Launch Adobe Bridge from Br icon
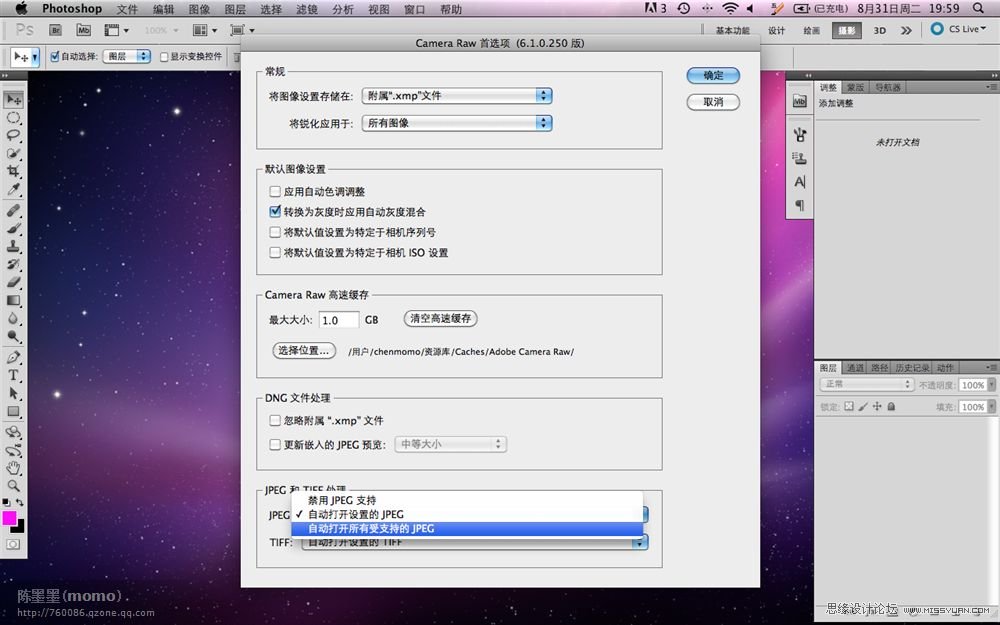The height and width of the screenshot is (625, 1000). [55, 30]
